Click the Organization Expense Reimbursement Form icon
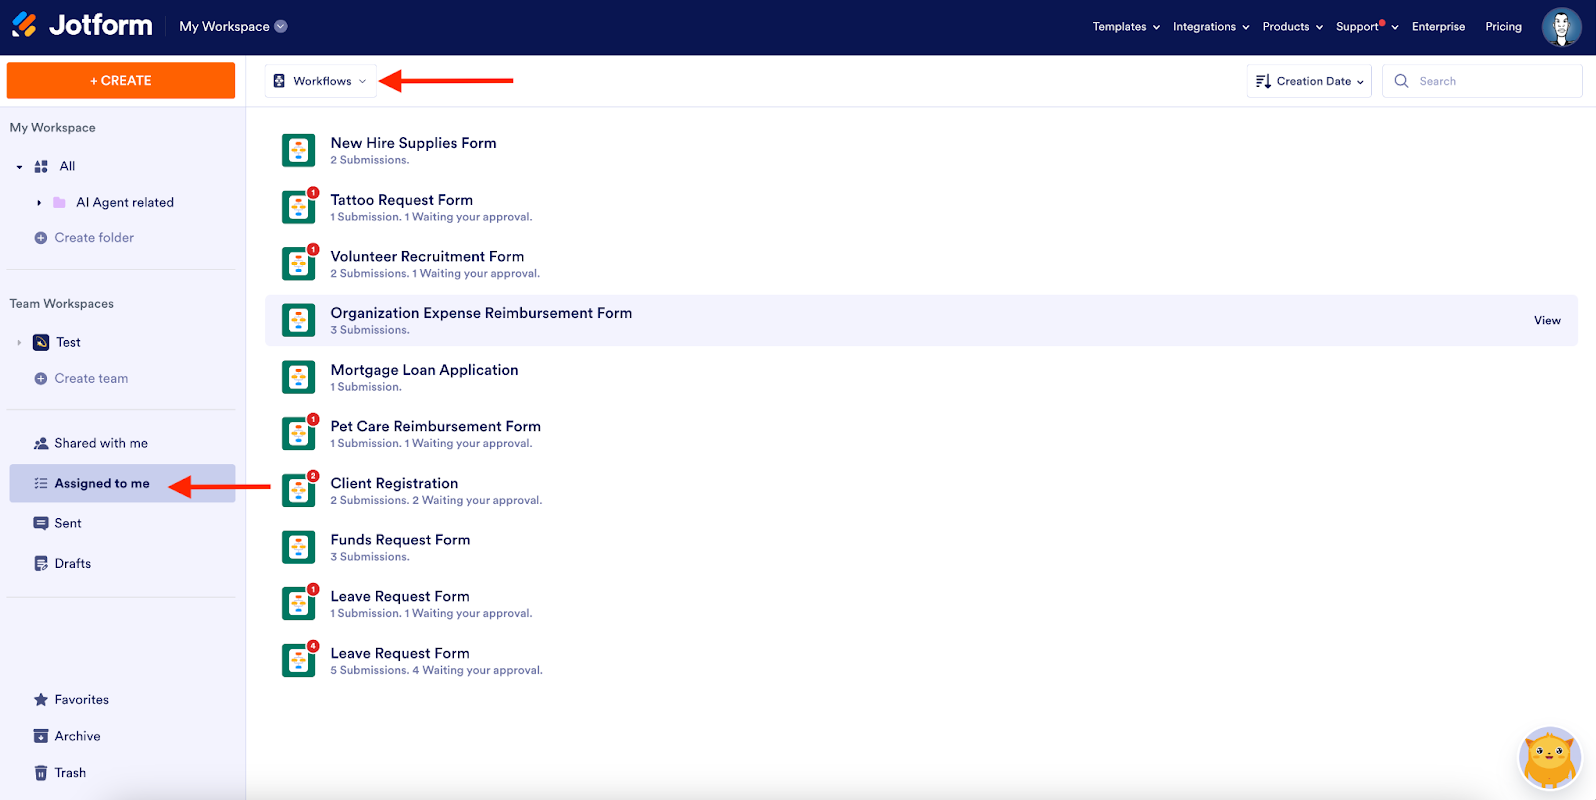1596x800 pixels. click(x=298, y=320)
